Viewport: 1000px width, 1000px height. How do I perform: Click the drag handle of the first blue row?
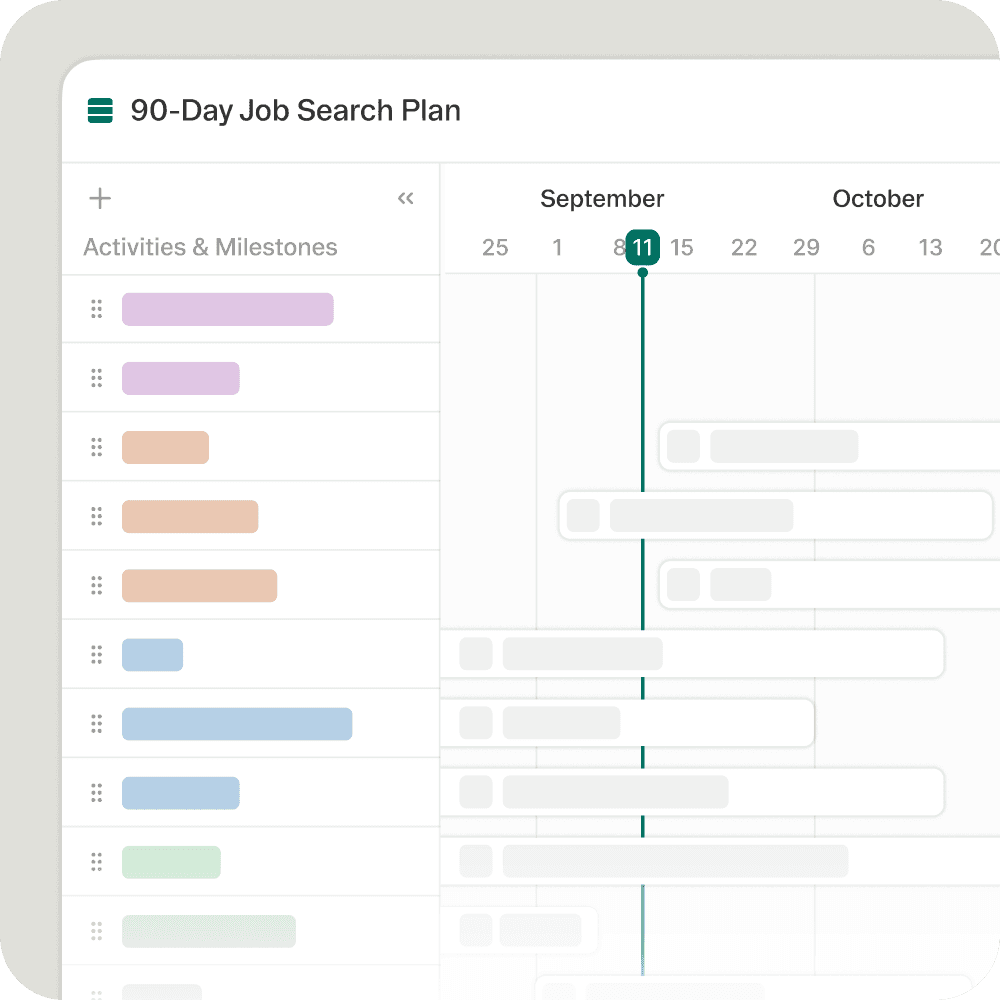tap(97, 655)
